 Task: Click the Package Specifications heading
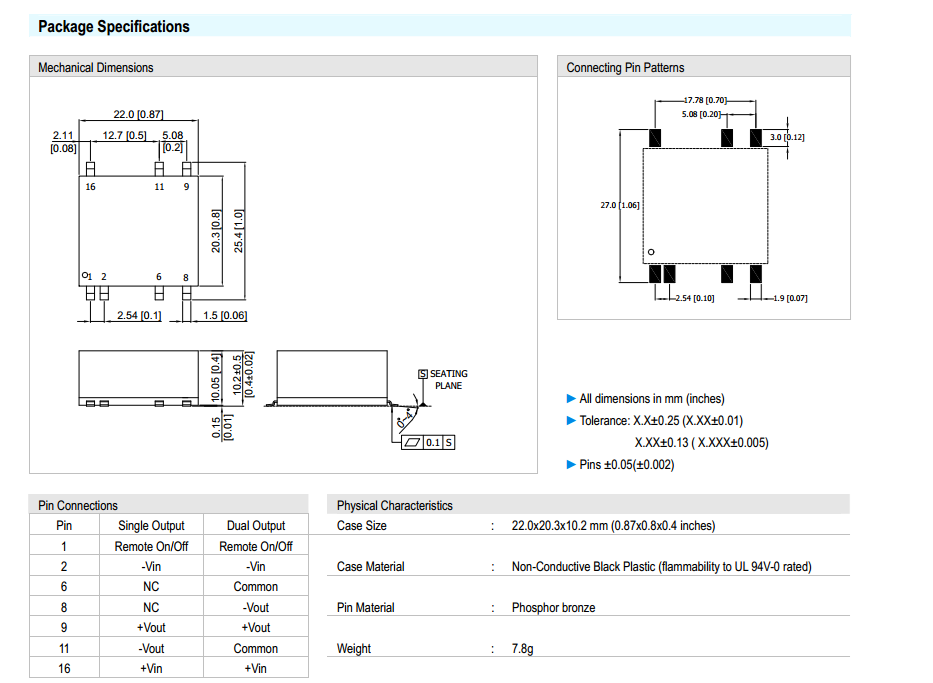tap(113, 27)
